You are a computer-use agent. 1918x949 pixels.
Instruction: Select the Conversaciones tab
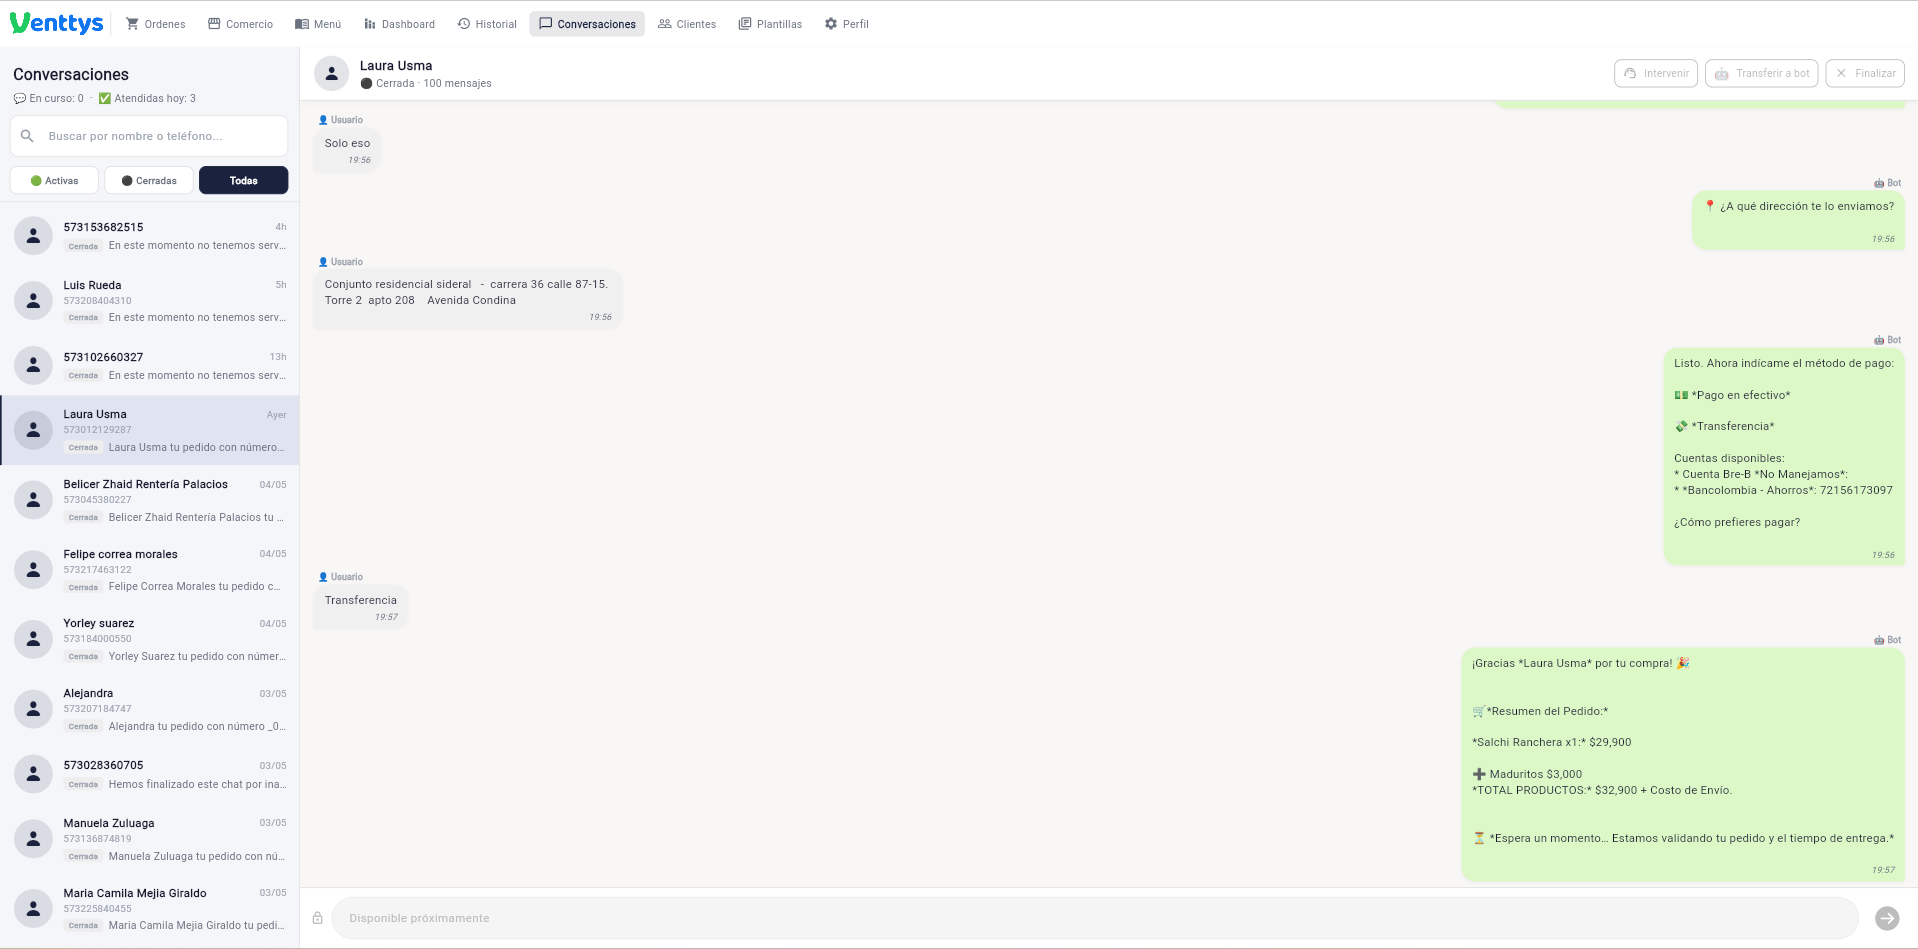pyautogui.click(x=587, y=24)
